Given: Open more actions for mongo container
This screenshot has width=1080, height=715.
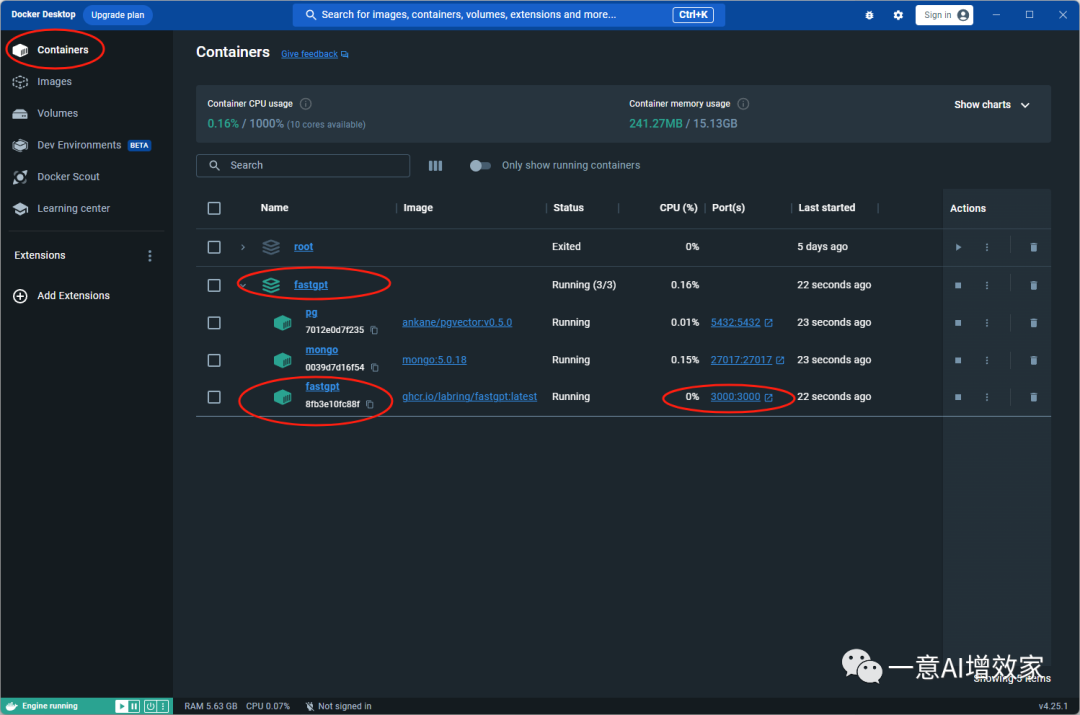Looking at the screenshot, I should [987, 360].
